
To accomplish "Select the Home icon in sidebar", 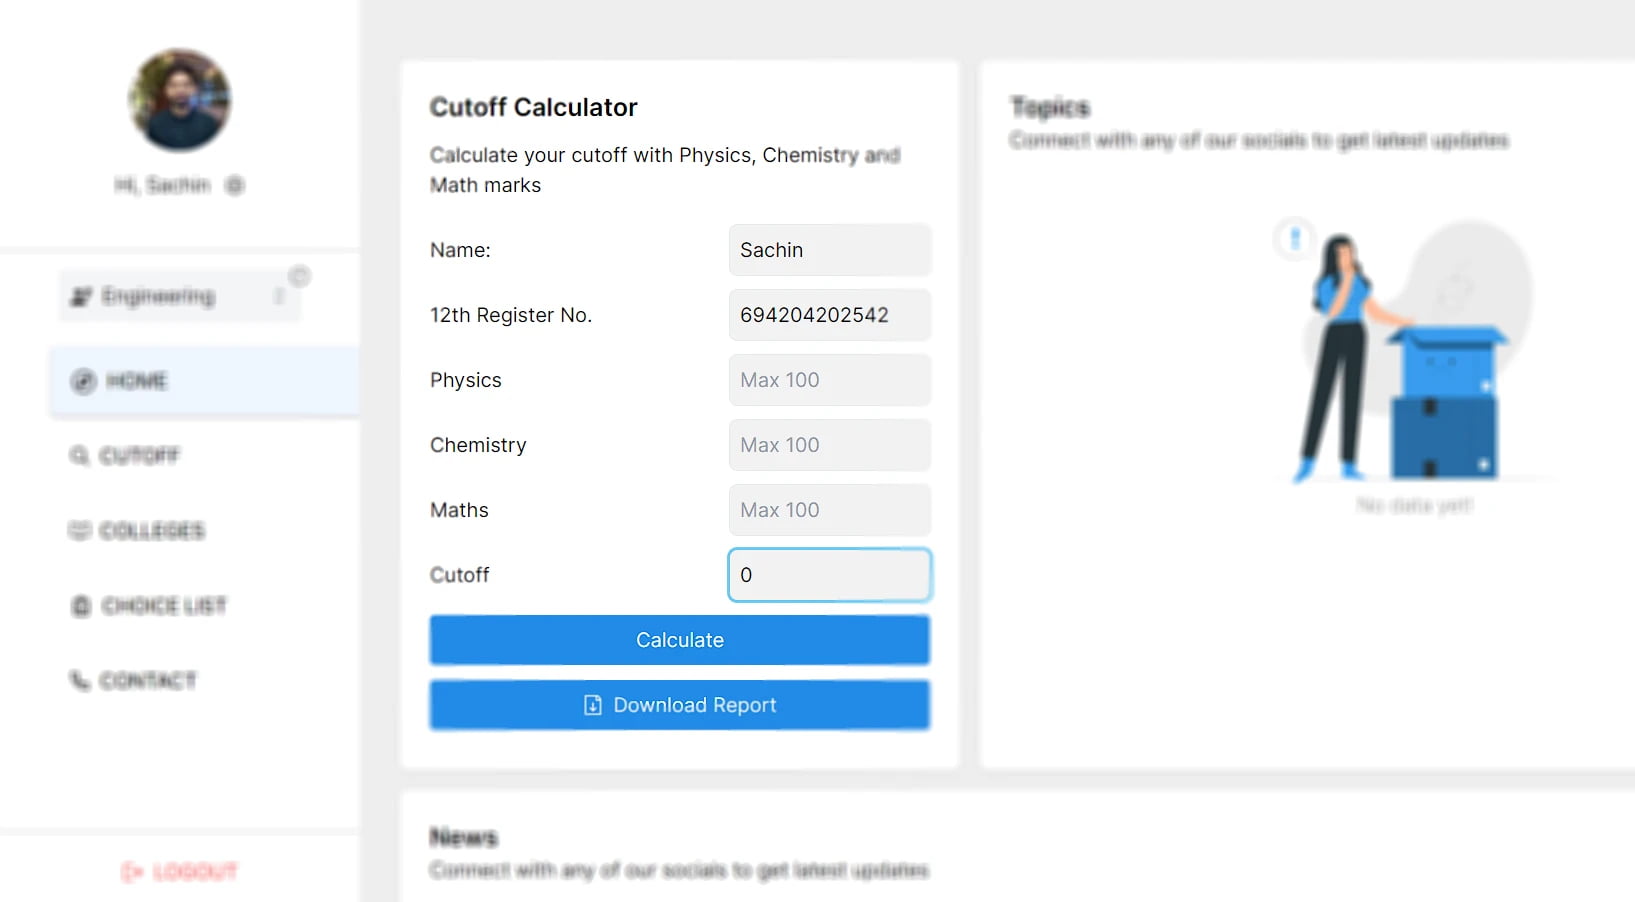I will (x=84, y=381).
